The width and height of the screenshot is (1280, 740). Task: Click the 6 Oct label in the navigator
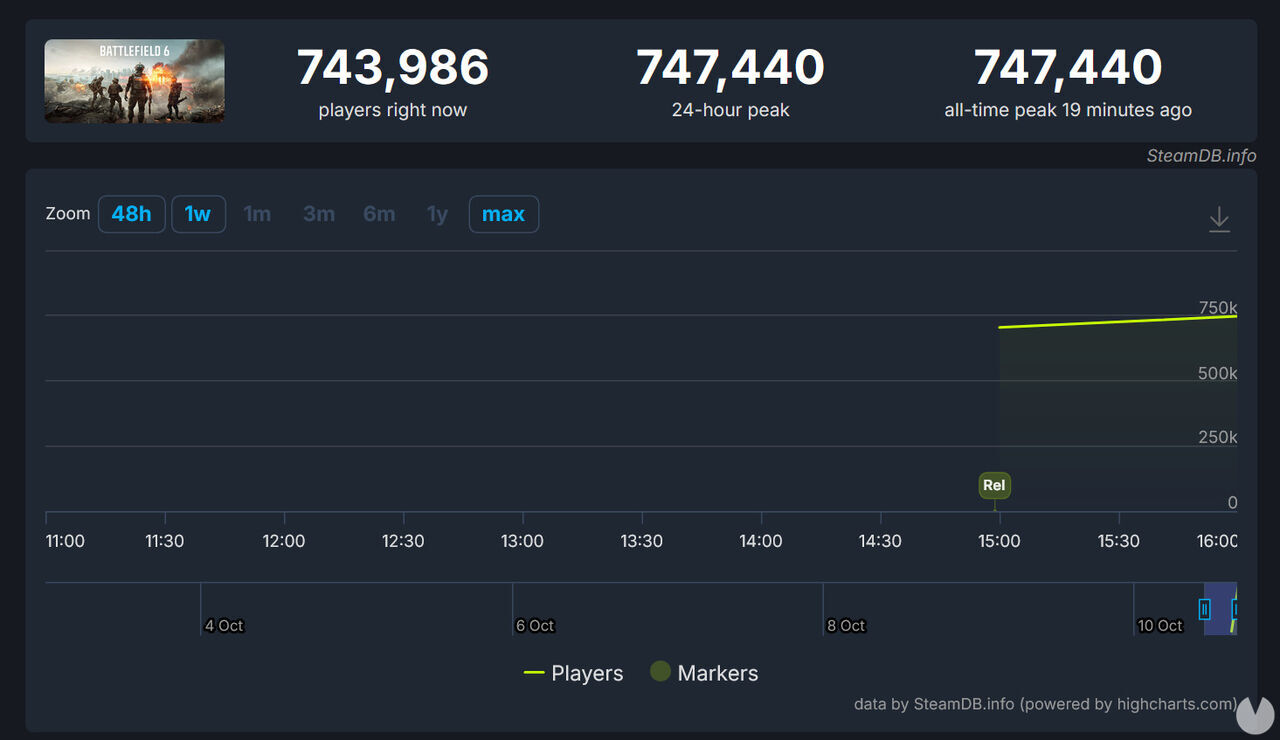pyautogui.click(x=535, y=626)
